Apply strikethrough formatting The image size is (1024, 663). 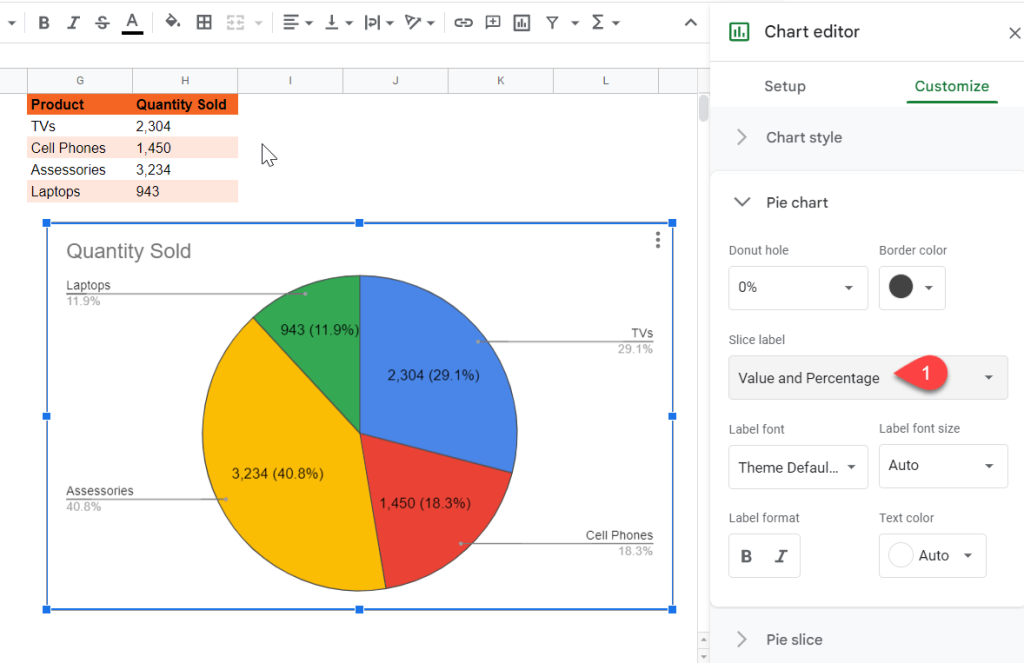(101, 21)
